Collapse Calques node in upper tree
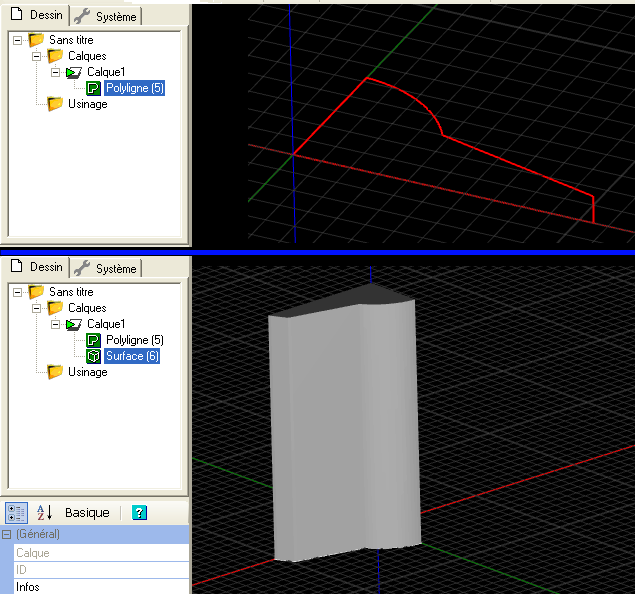Image resolution: width=635 pixels, height=594 pixels. click(x=36, y=56)
